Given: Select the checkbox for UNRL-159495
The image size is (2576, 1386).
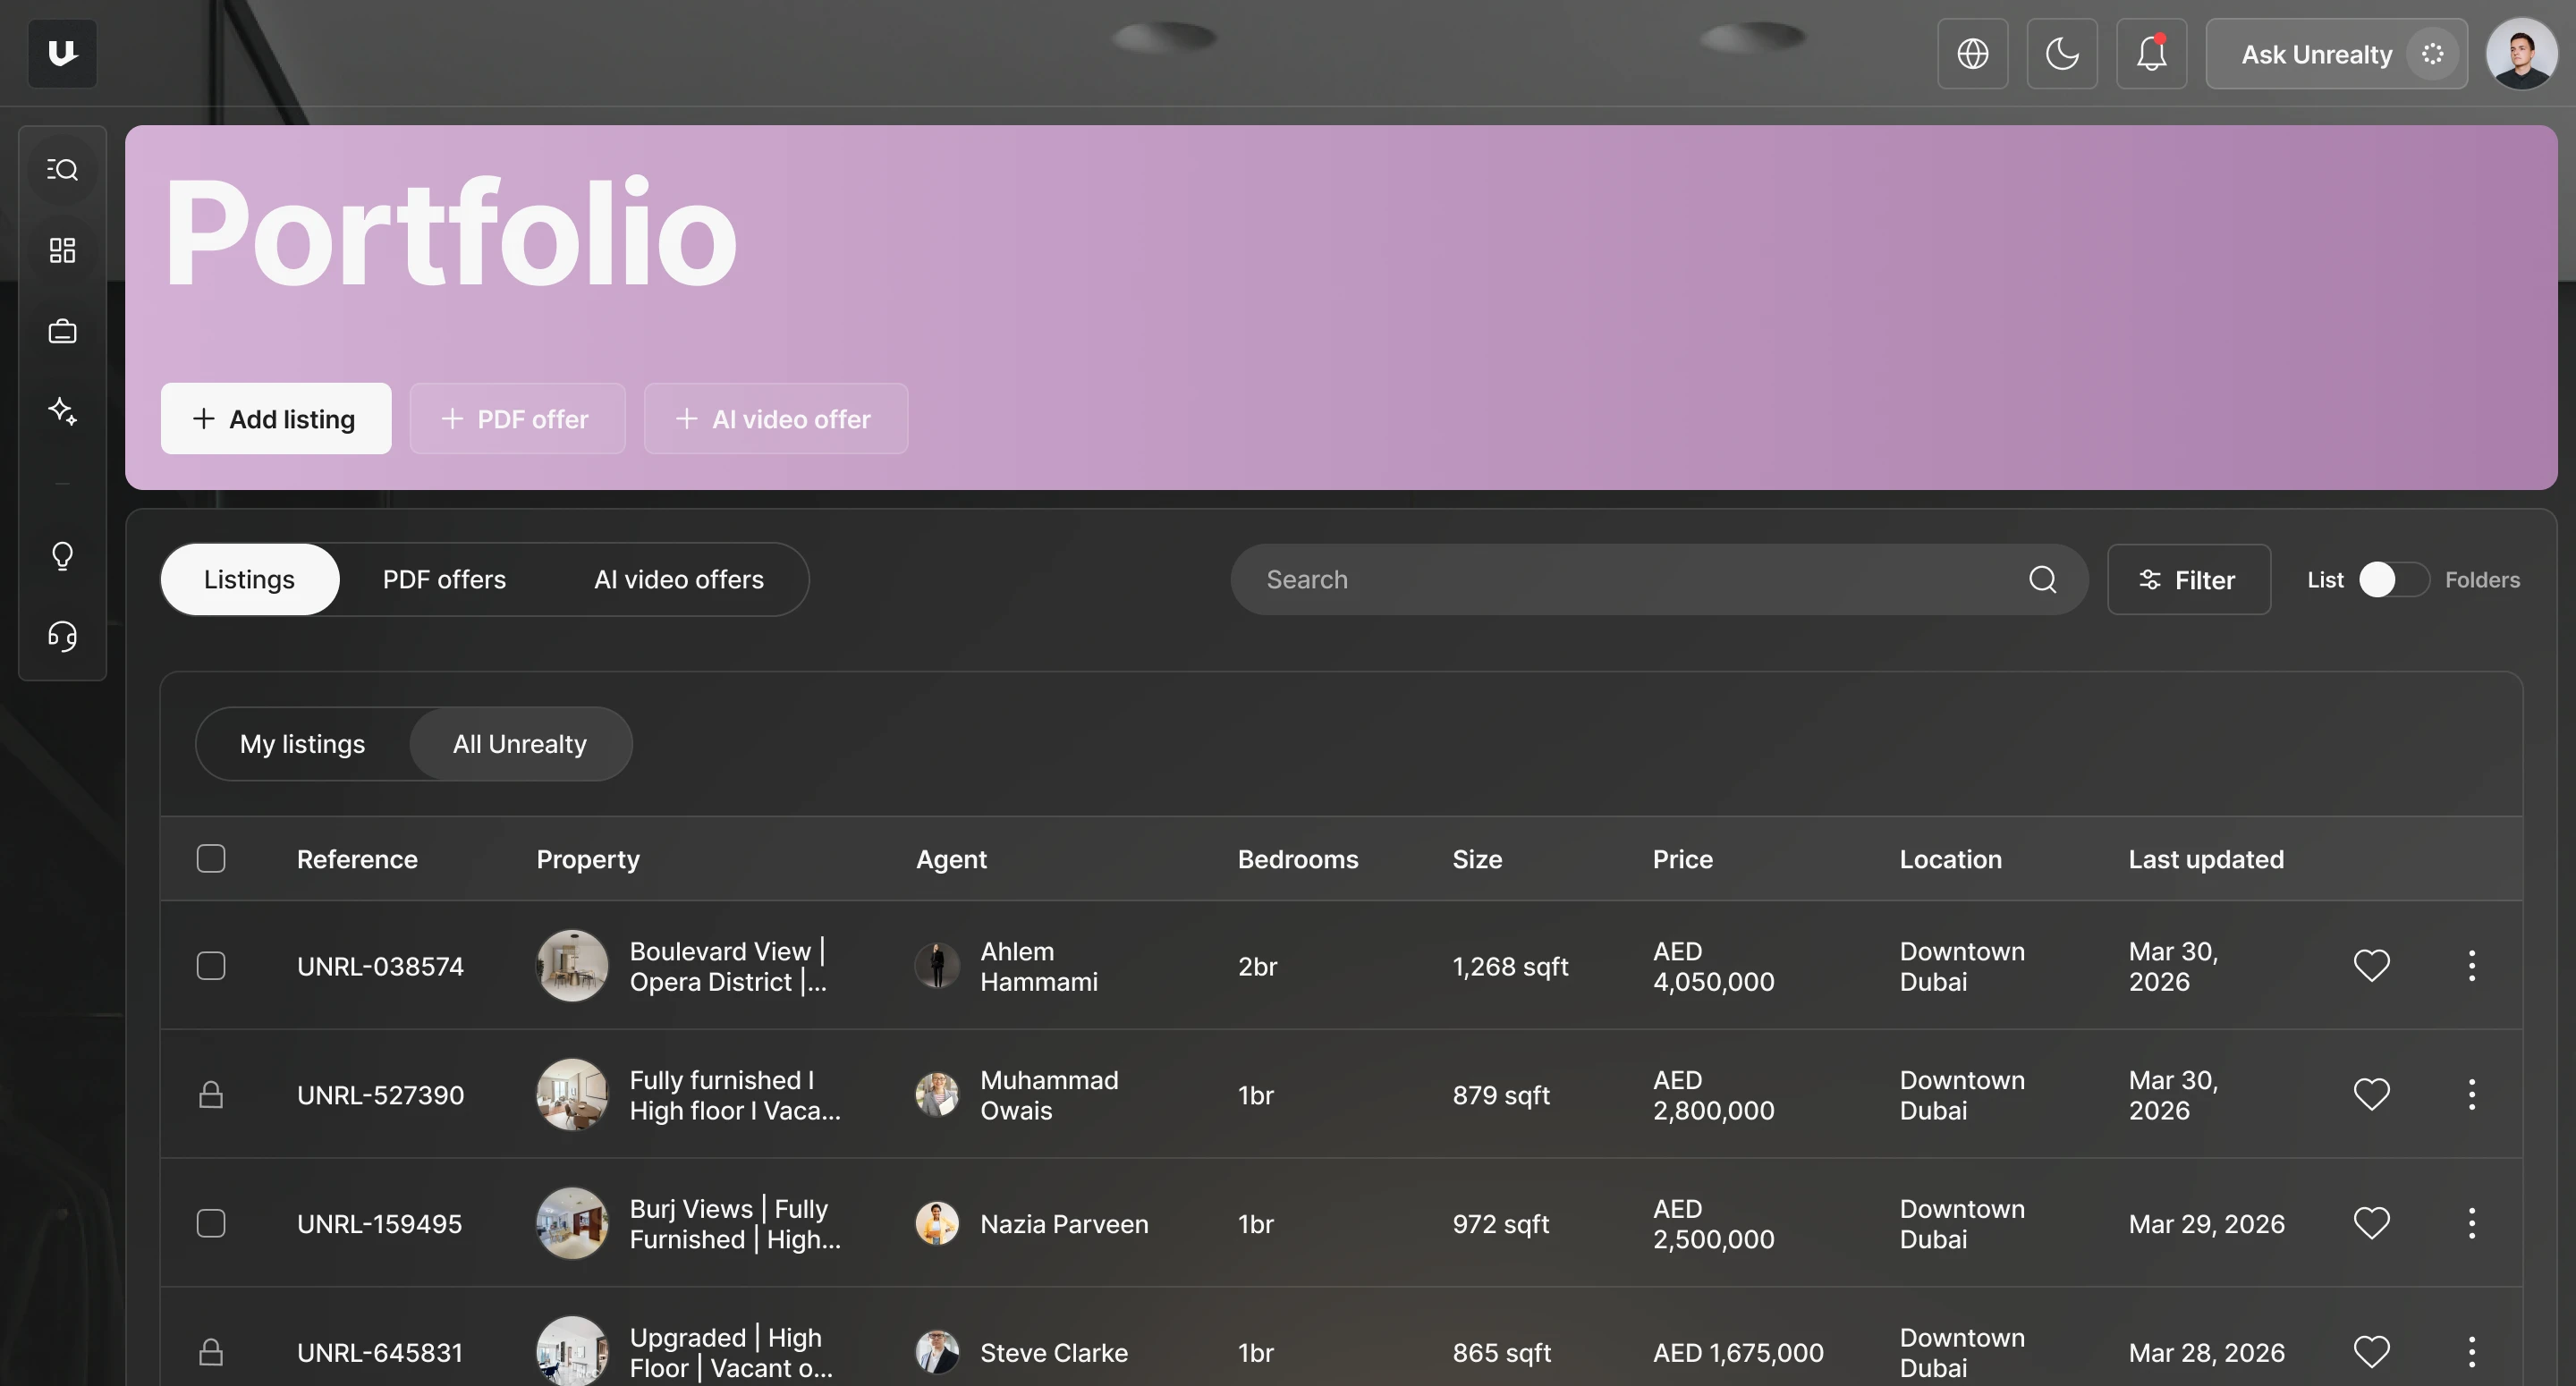Looking at the screenshot, I should (x=211, y=1224).
